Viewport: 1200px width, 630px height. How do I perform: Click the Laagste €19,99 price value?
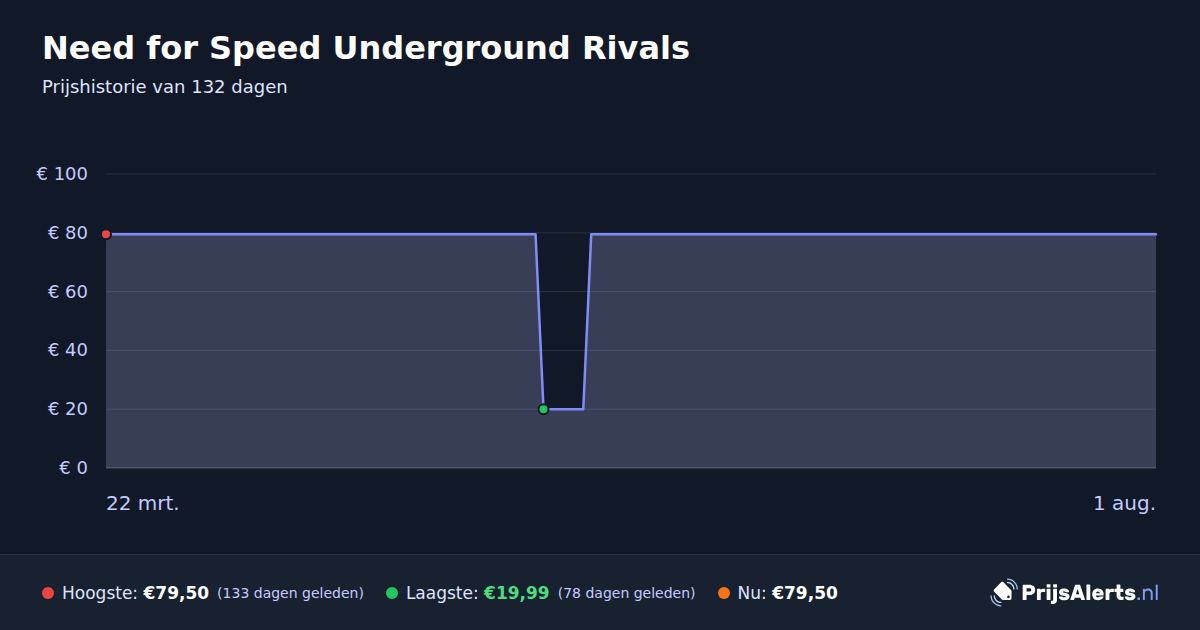[516, 593]
